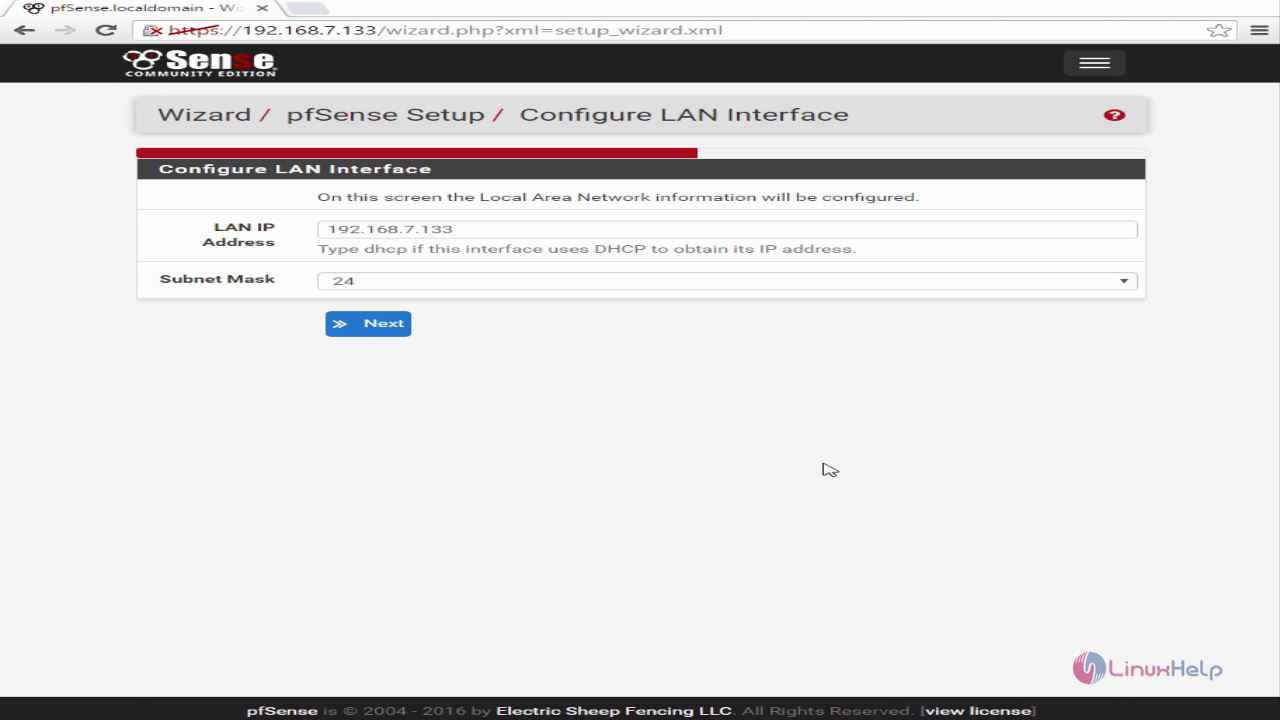Click the browser back arrow

(24, 30)
